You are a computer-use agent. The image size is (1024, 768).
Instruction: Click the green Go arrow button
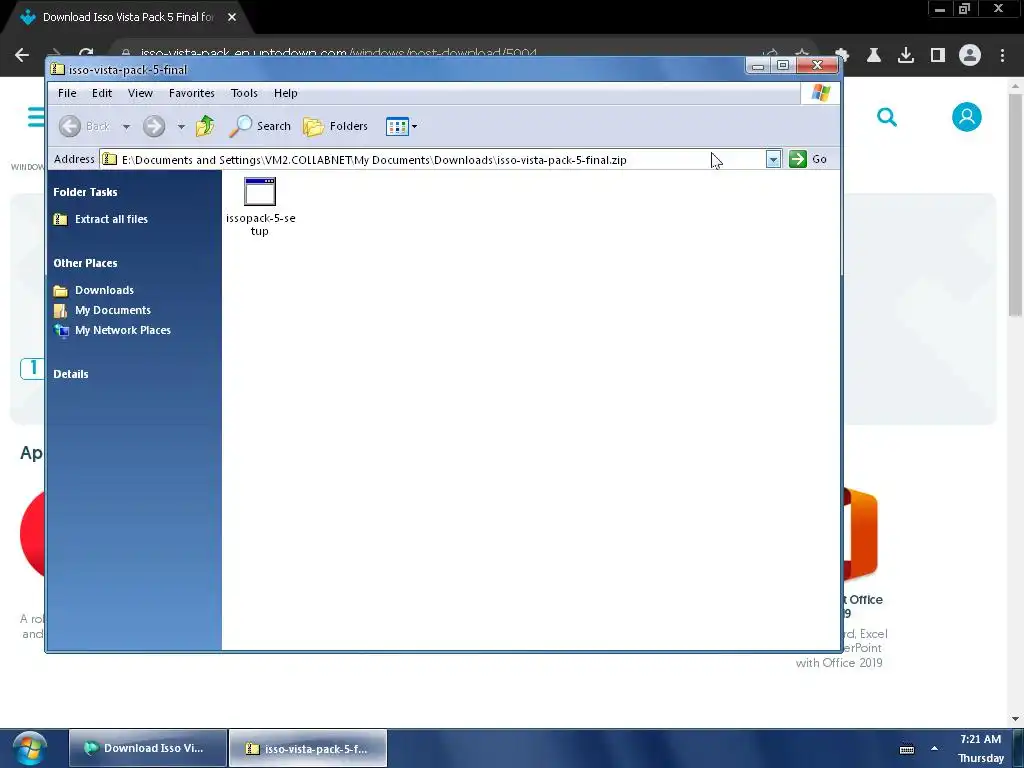797,159
